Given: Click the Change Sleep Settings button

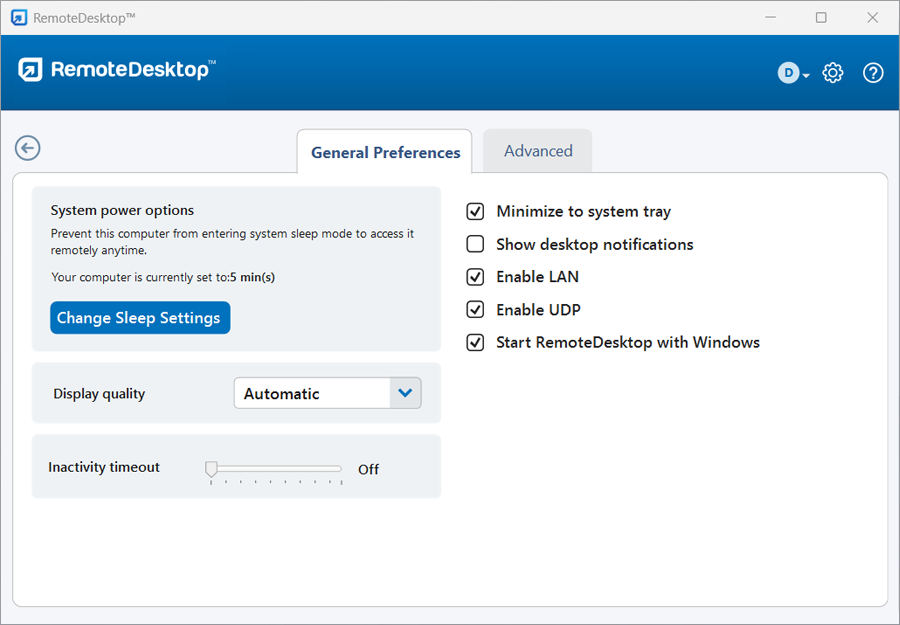Looking at the screenshot, I should click(140, 318).
